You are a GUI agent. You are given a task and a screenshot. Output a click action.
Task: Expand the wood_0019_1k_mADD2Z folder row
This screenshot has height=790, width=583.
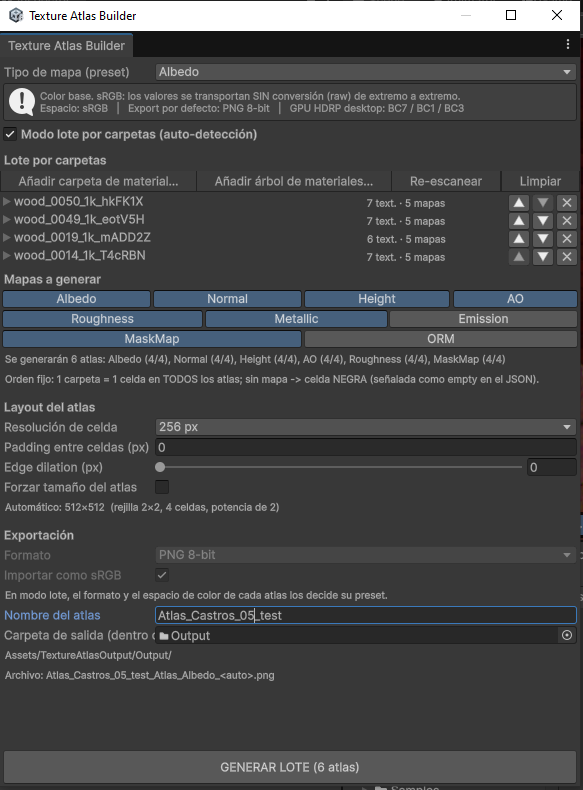[x=7, y=237]
